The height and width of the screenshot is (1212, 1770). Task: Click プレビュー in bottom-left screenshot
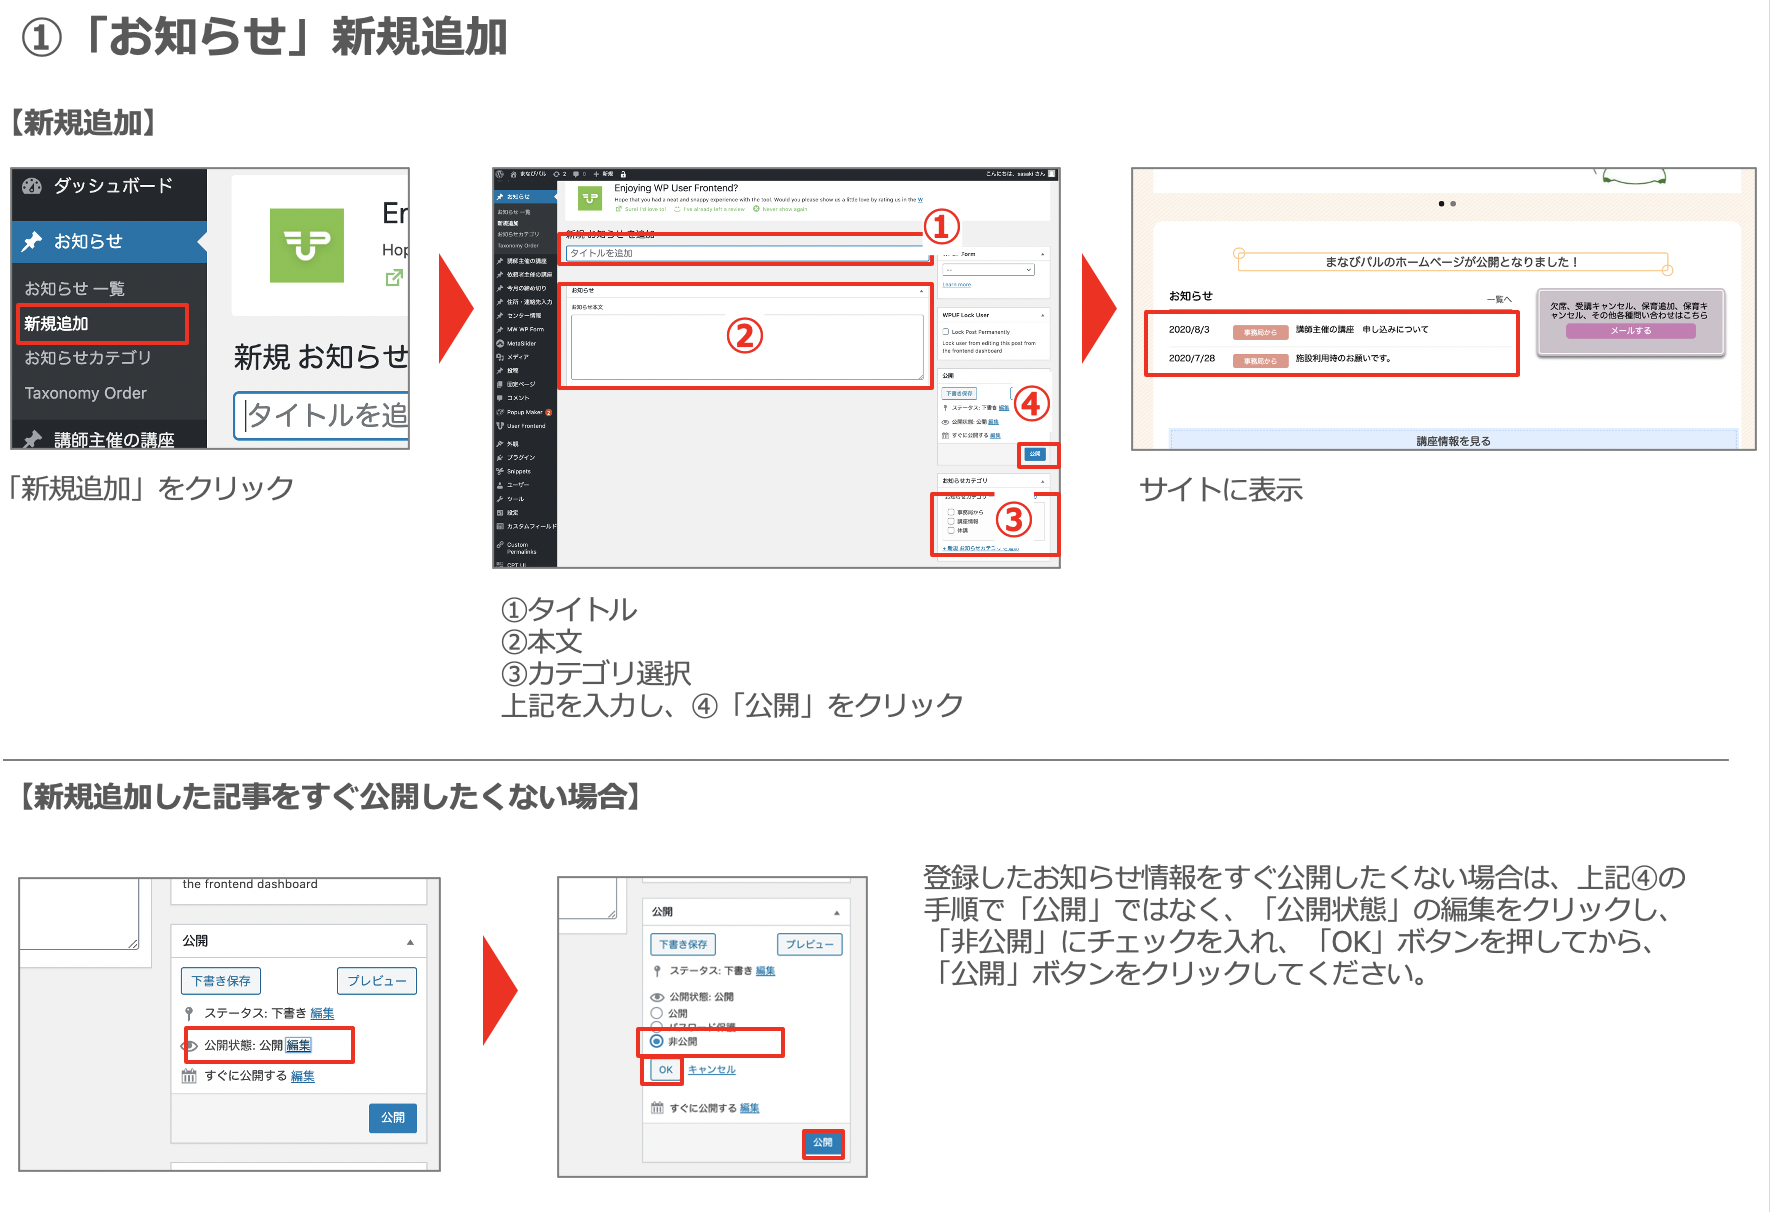pos(376,981)
